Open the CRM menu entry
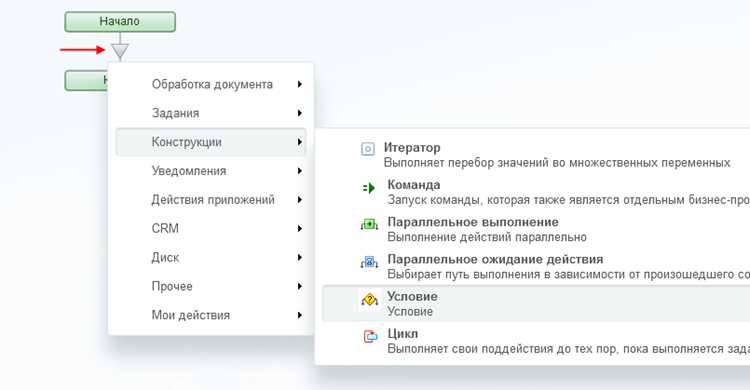This screenshot has width=750, height=390. pyautogui.click(x=211, y=228)
